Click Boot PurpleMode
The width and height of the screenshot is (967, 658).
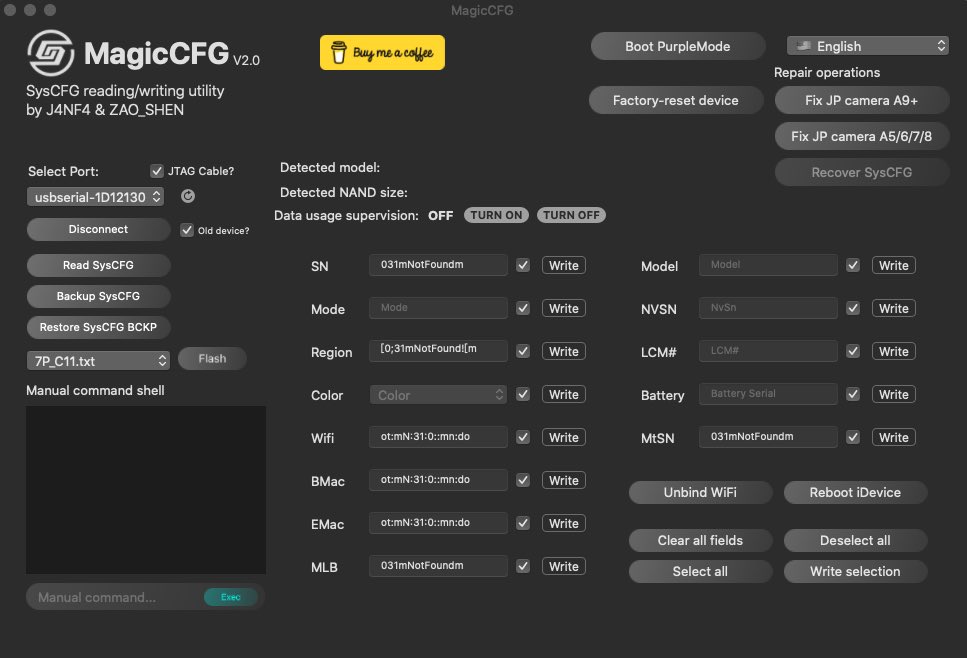tap(678, 46)
